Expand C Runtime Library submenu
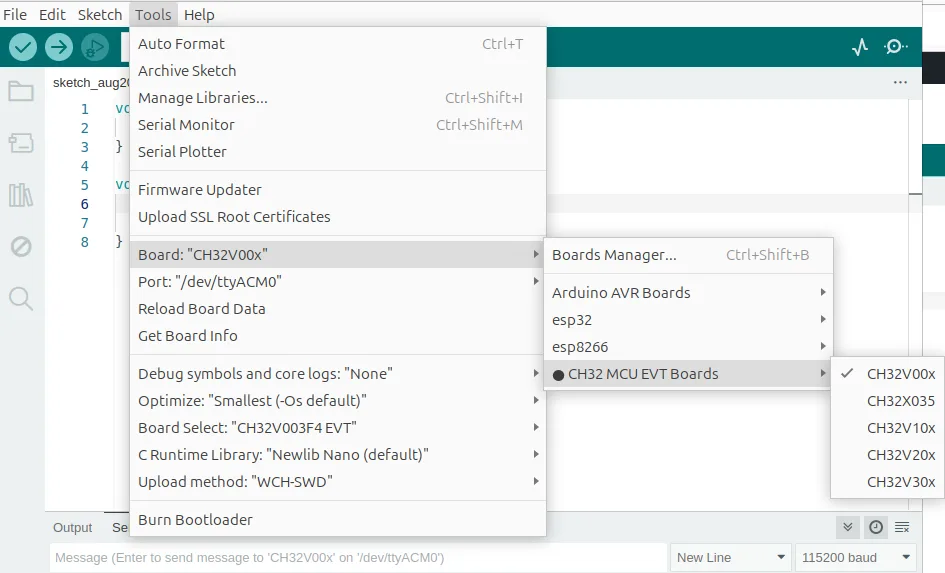 click(x=338, y=455)
